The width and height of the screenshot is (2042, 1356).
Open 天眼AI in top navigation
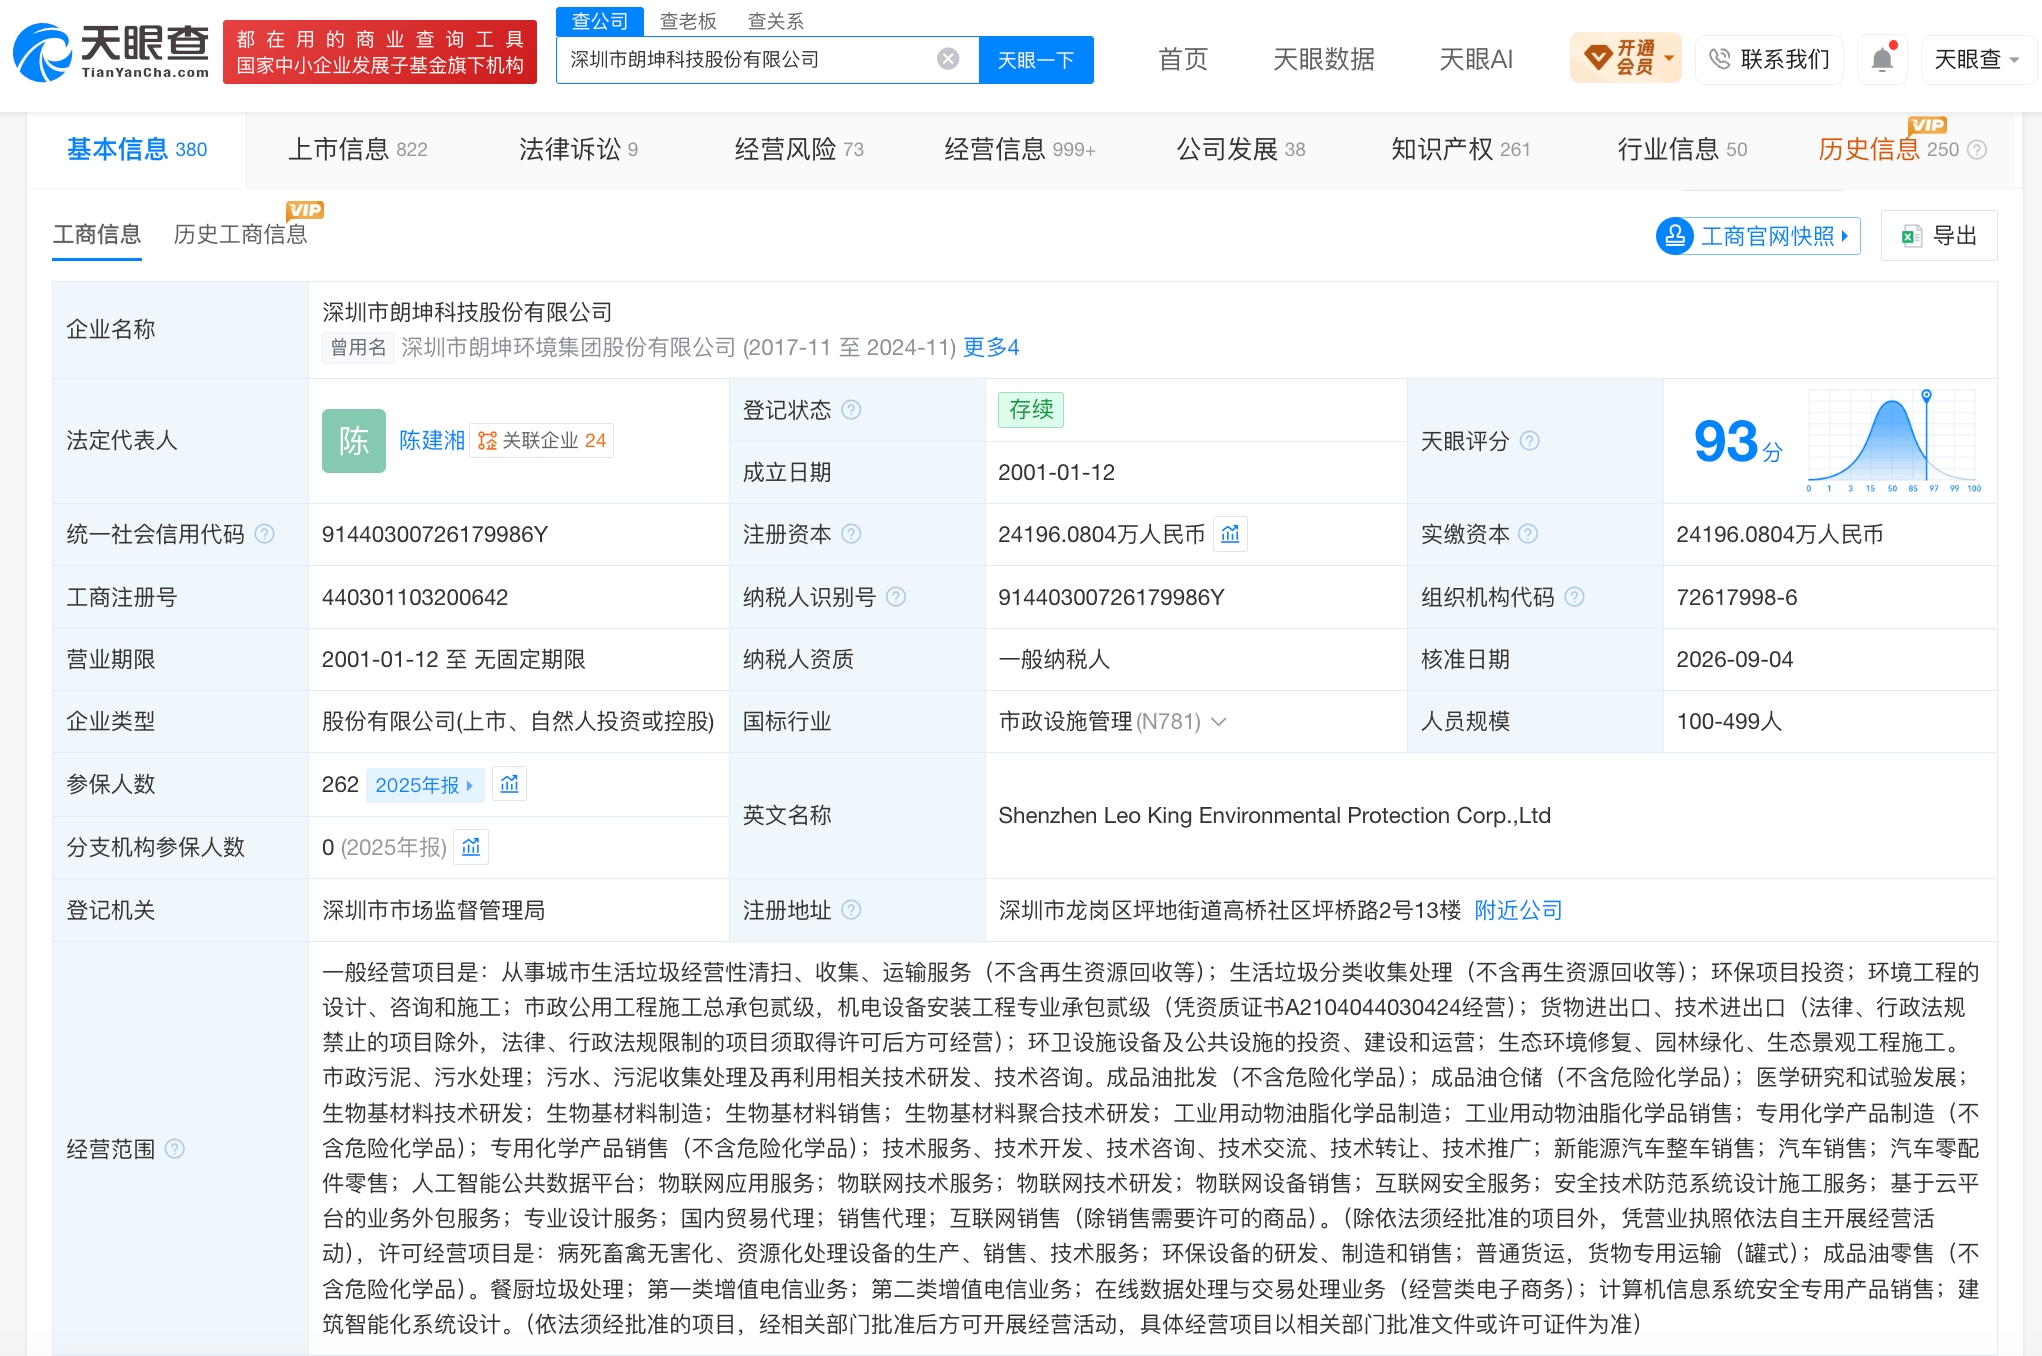(x=1476, y=59)
